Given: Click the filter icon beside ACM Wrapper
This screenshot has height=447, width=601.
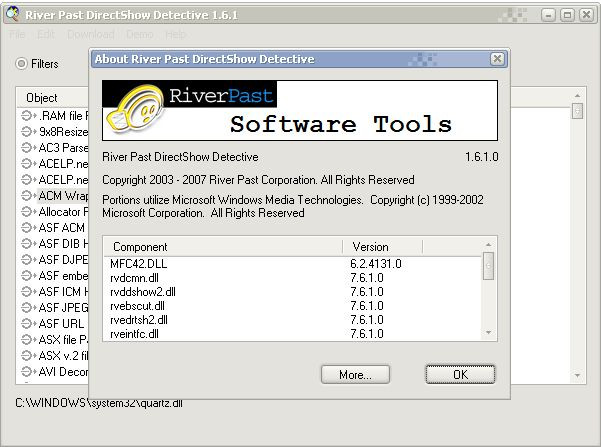Looking at the screenshot, I should pos(28,196).
